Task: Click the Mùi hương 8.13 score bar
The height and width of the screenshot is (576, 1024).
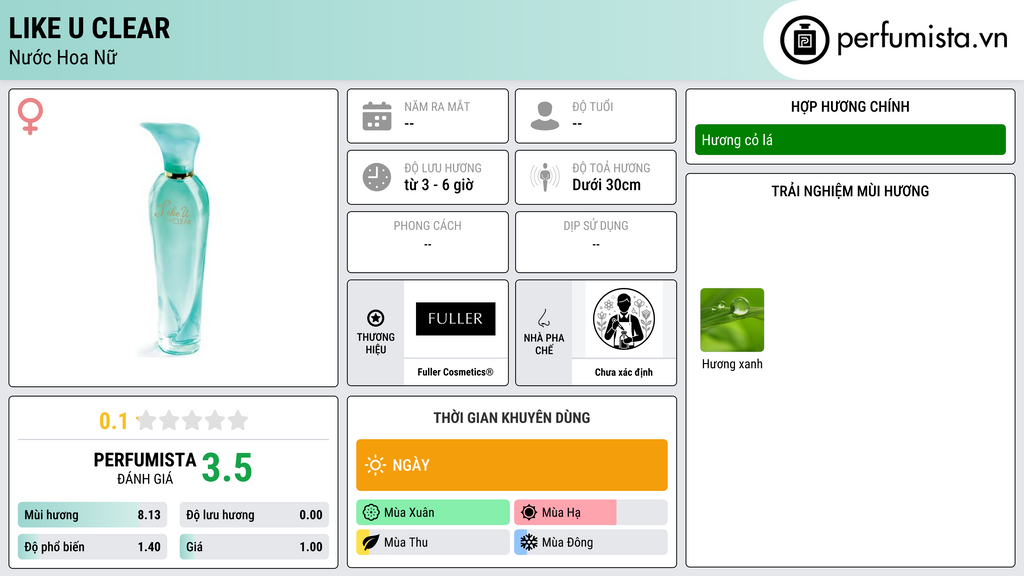Action: (x=93, y=515)
